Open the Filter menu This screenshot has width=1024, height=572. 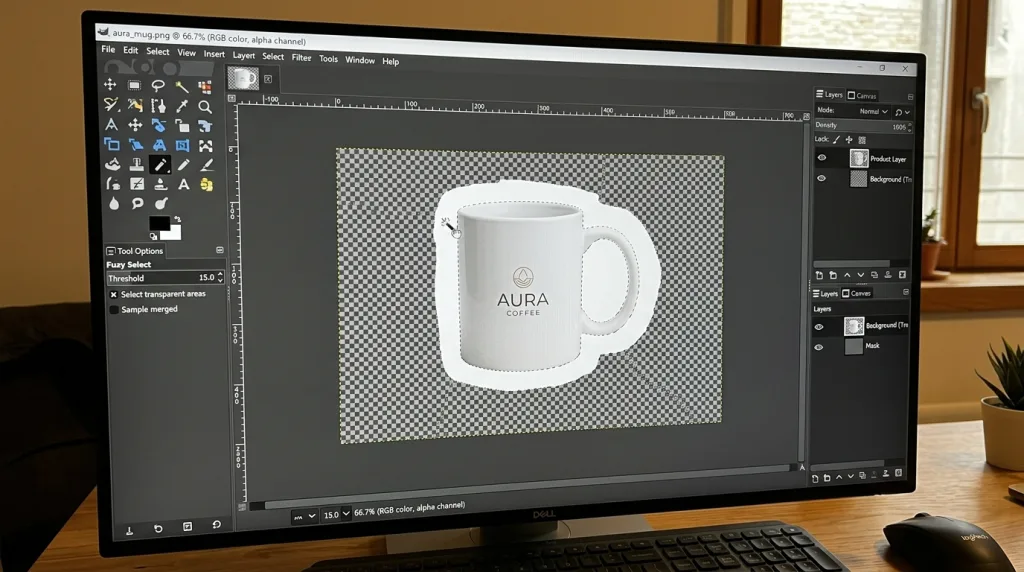pos(301,57)
